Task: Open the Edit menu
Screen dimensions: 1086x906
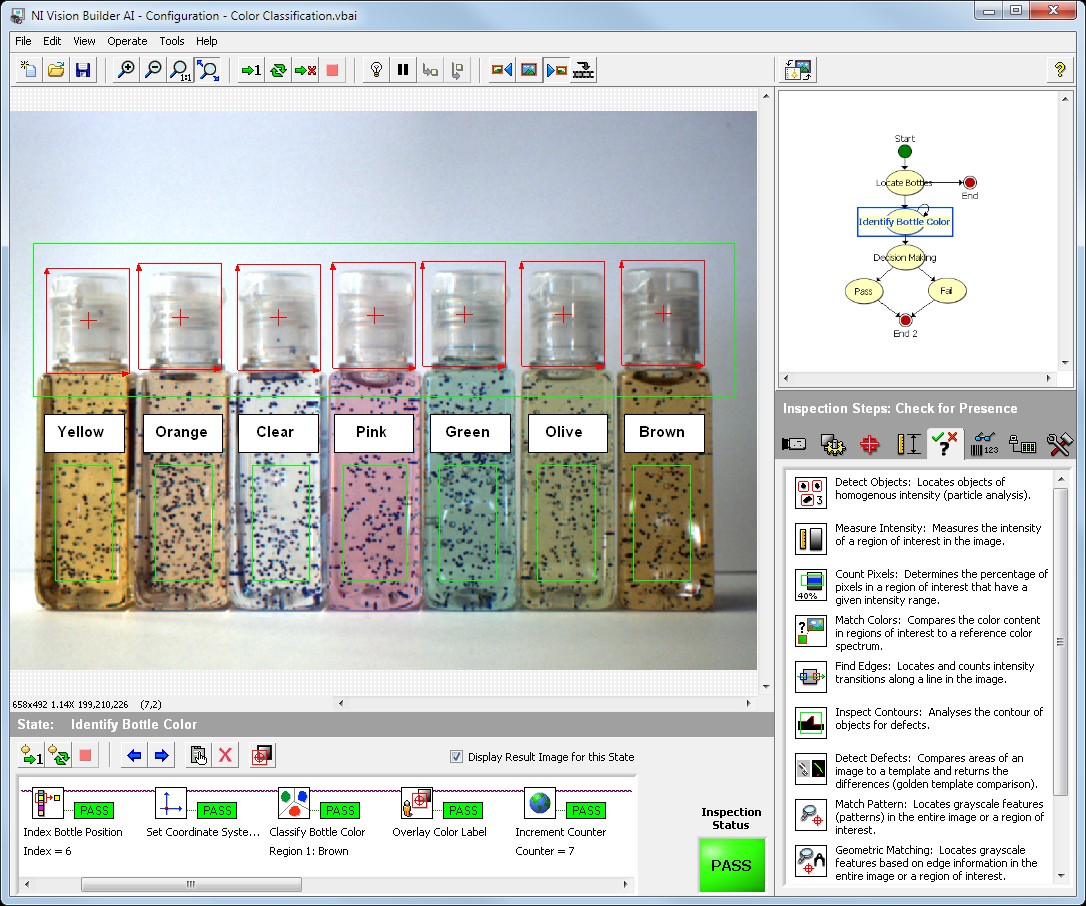Action: point(52,41)
